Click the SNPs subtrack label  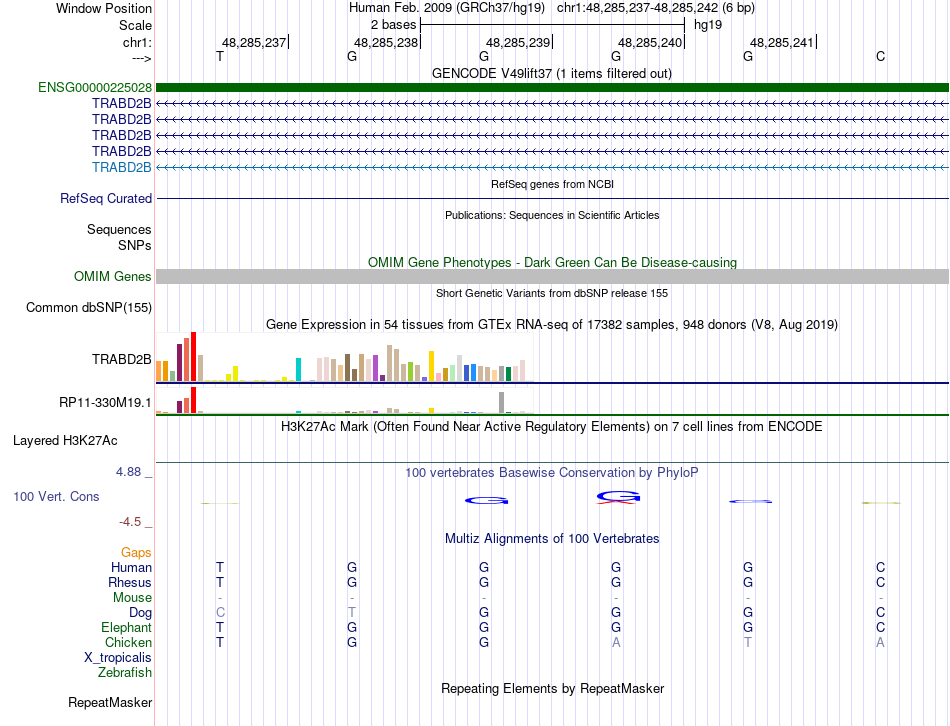tap(135, 245)
